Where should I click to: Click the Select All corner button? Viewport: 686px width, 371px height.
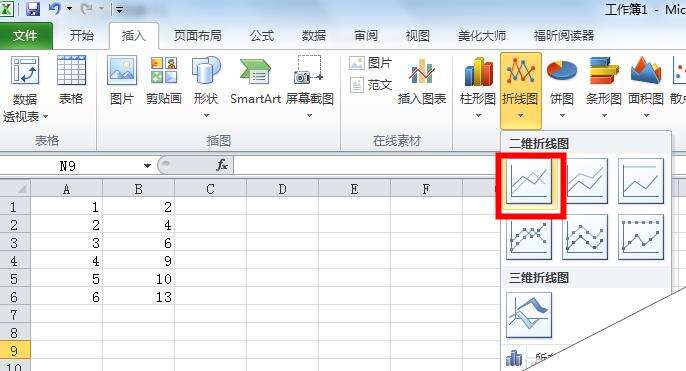coord(15,189)
